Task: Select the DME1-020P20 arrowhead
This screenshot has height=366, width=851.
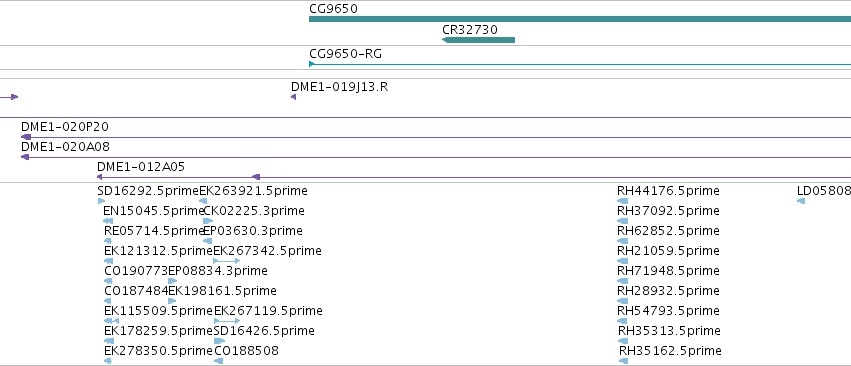Action: 26,137
